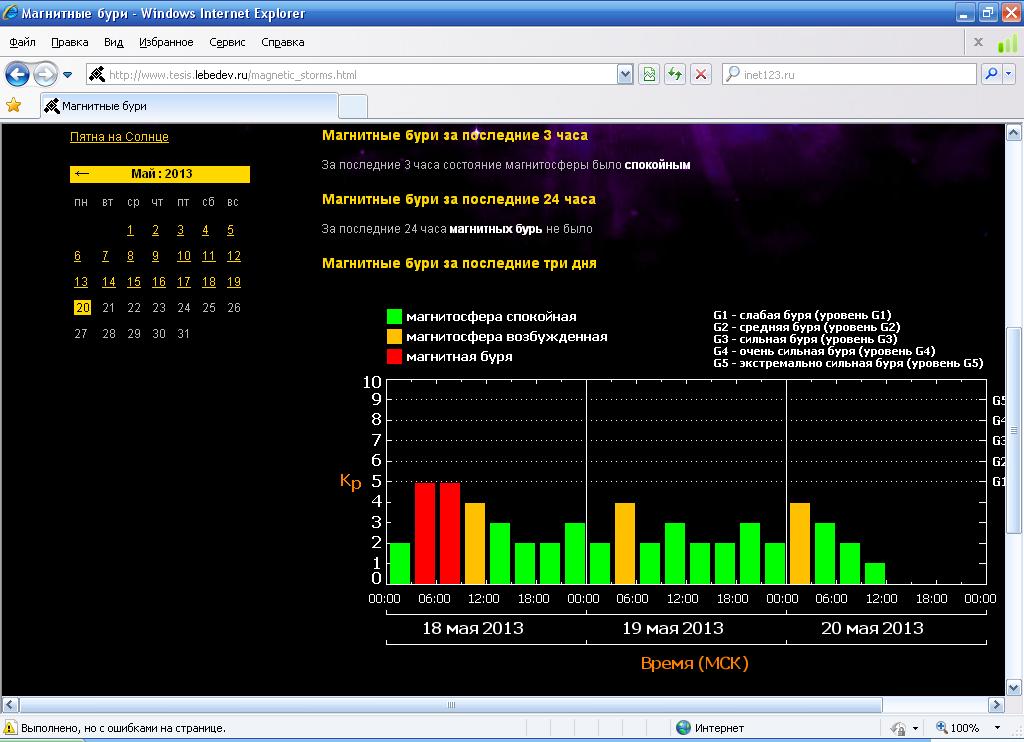Click the red Stop loading icon

tap(702, 74)
